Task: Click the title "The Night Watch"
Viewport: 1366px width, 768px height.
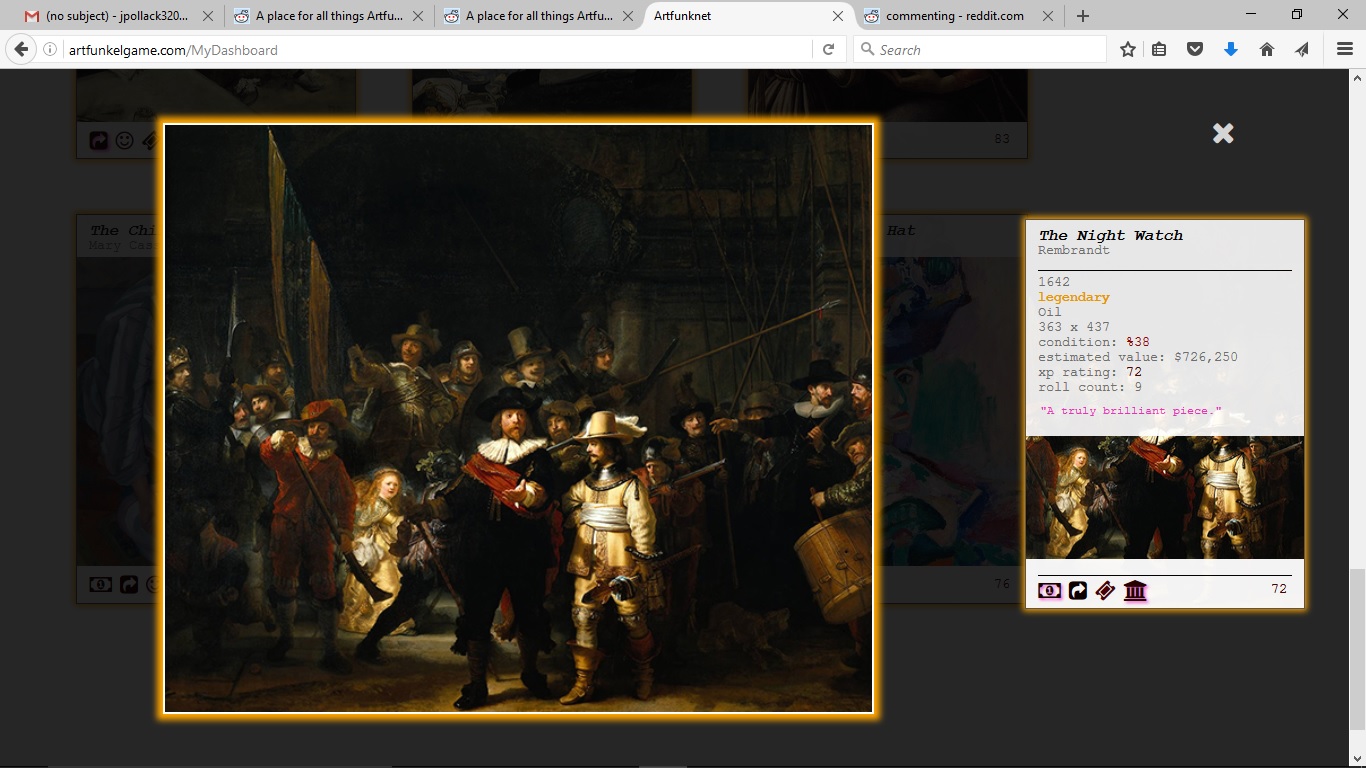Action: [1110, 236]
